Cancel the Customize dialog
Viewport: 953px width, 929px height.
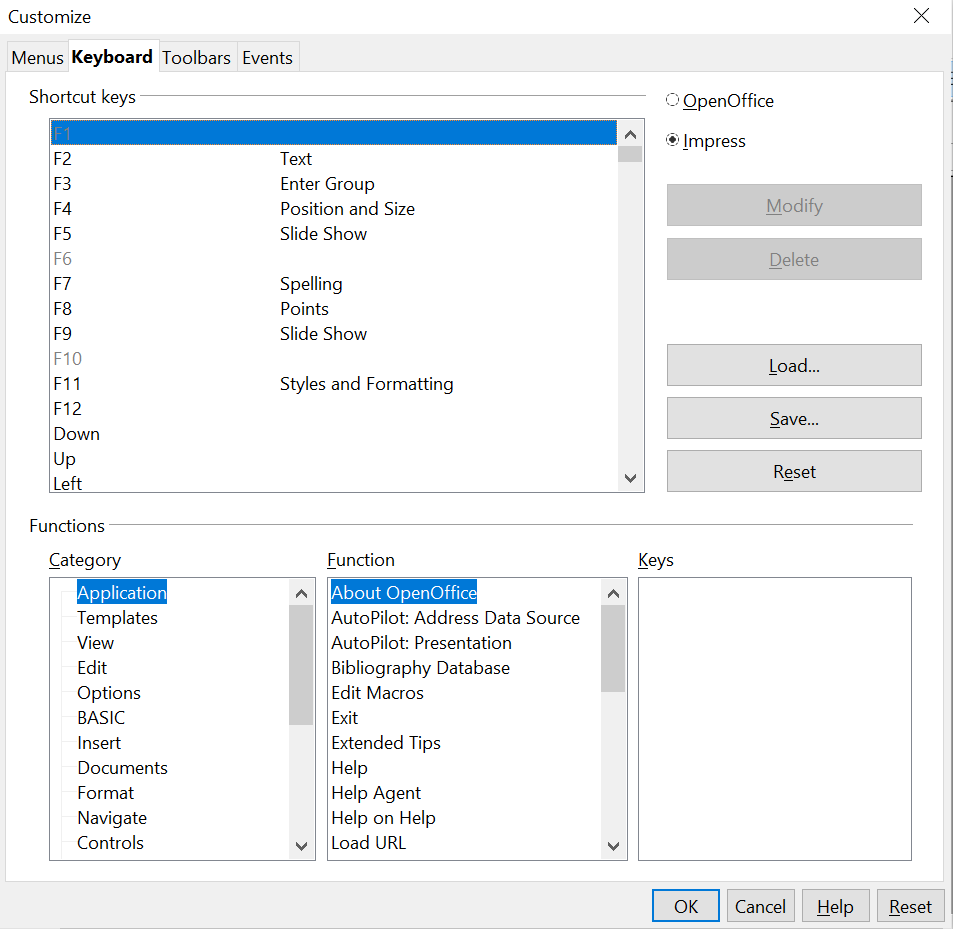pyautogui.click(x=760, y=906)
